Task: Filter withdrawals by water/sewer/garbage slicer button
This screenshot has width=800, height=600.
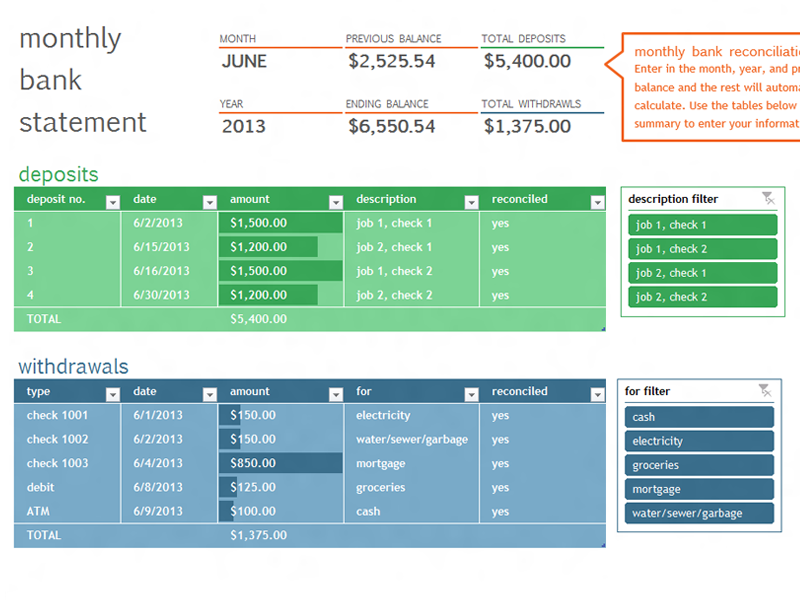Action: 699,513
